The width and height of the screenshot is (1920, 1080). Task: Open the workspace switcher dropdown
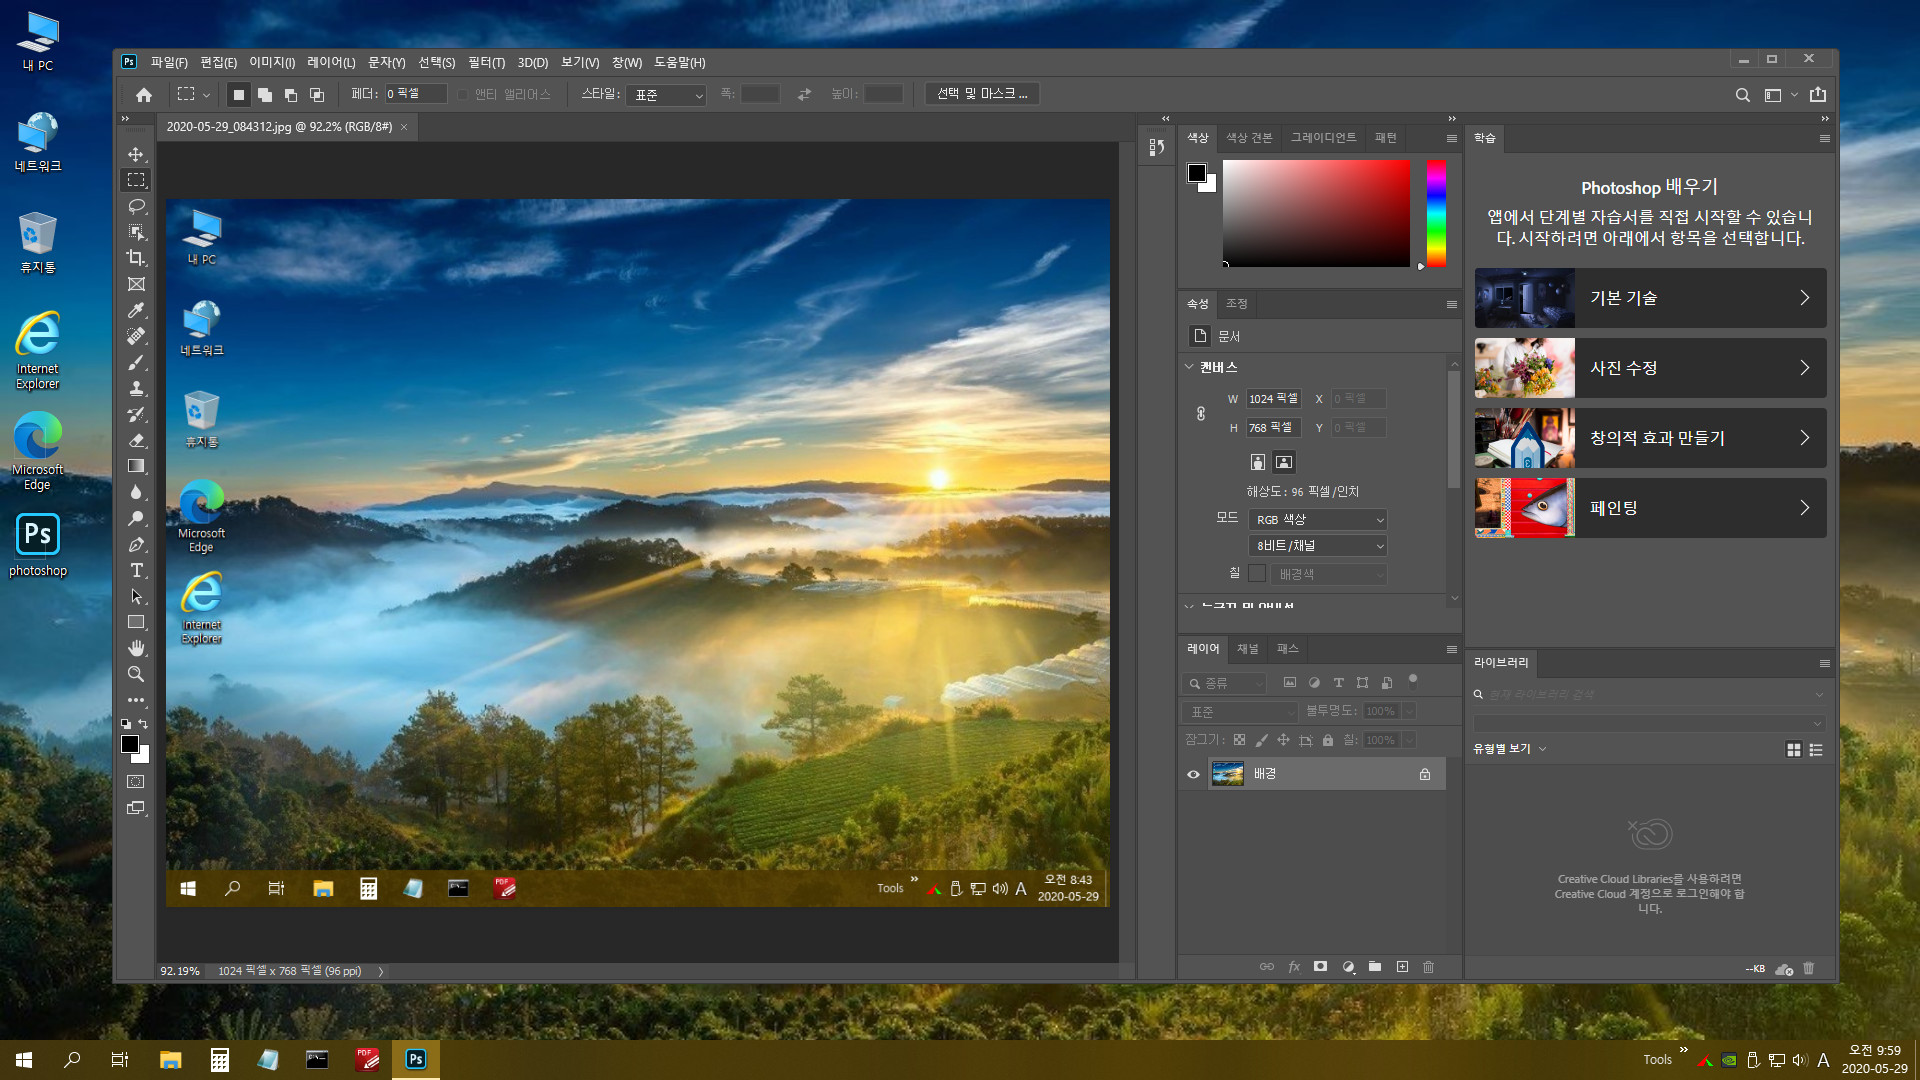click(1781, 95)
